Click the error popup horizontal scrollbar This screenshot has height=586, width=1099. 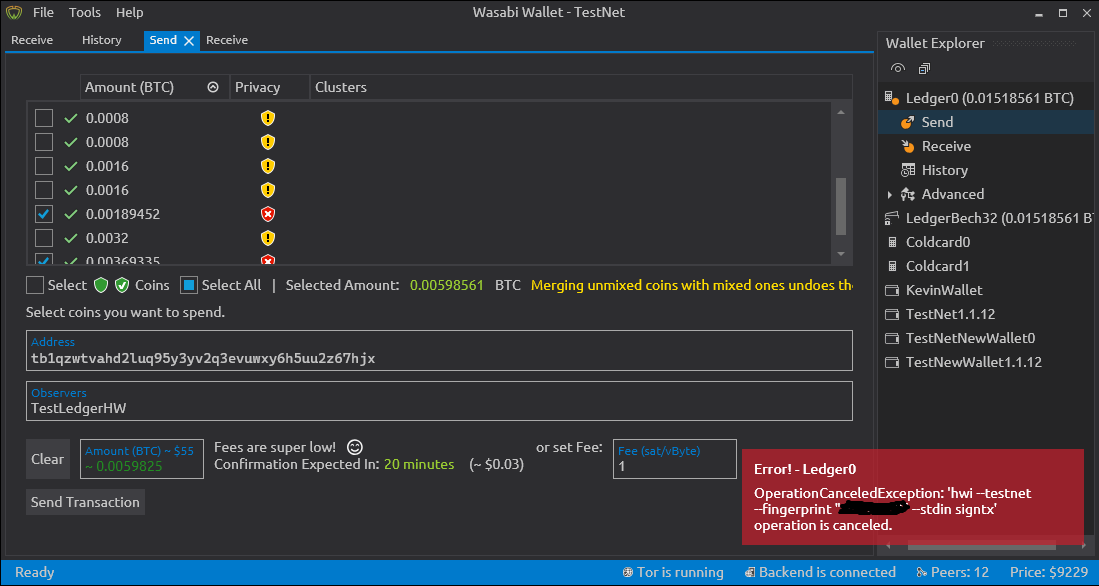(981, 545)
